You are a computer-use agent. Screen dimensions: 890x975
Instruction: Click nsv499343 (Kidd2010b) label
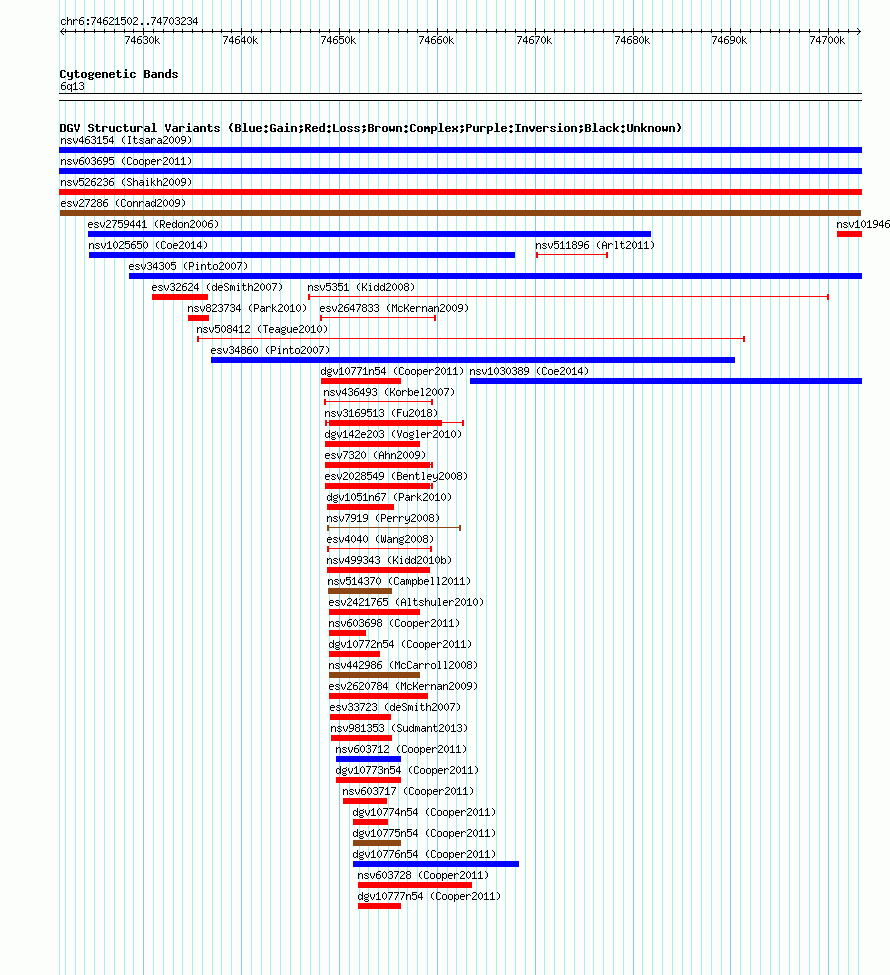(x=389, y=561)
